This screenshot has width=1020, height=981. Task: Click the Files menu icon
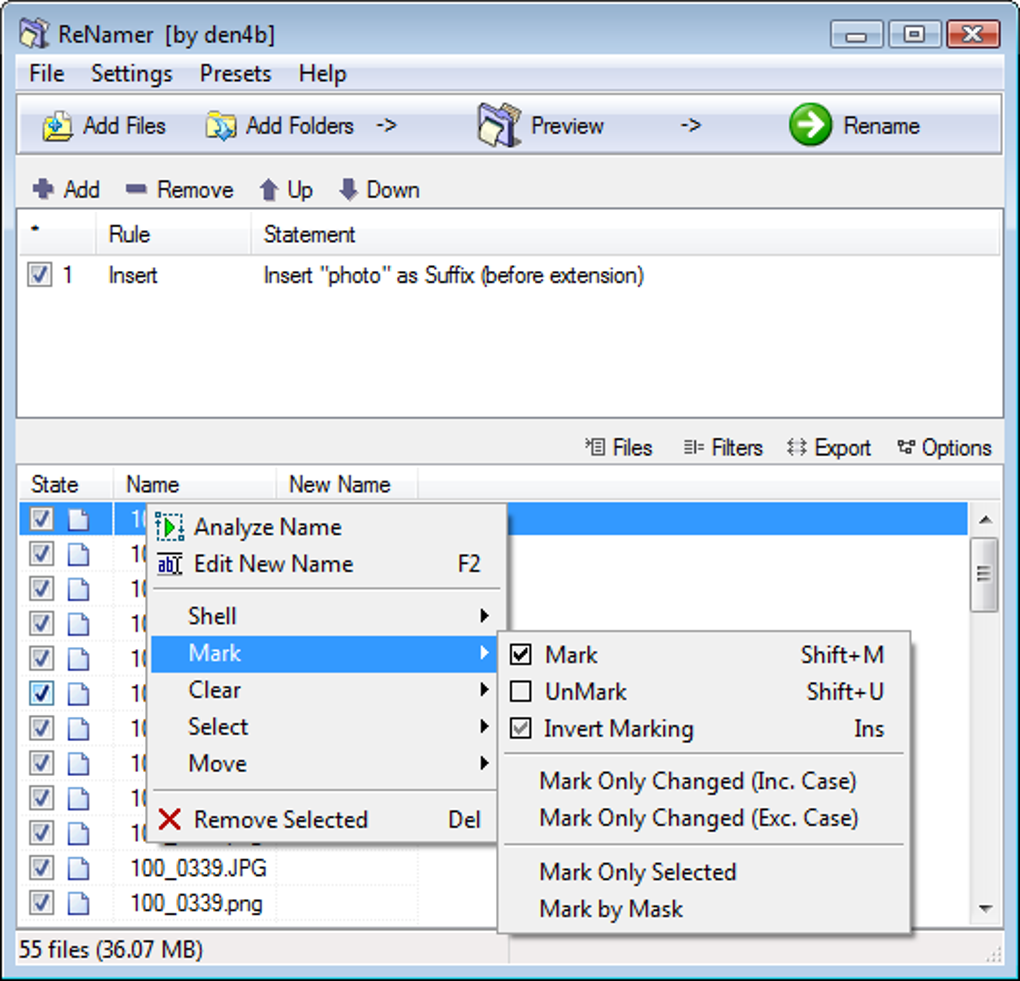595,447
